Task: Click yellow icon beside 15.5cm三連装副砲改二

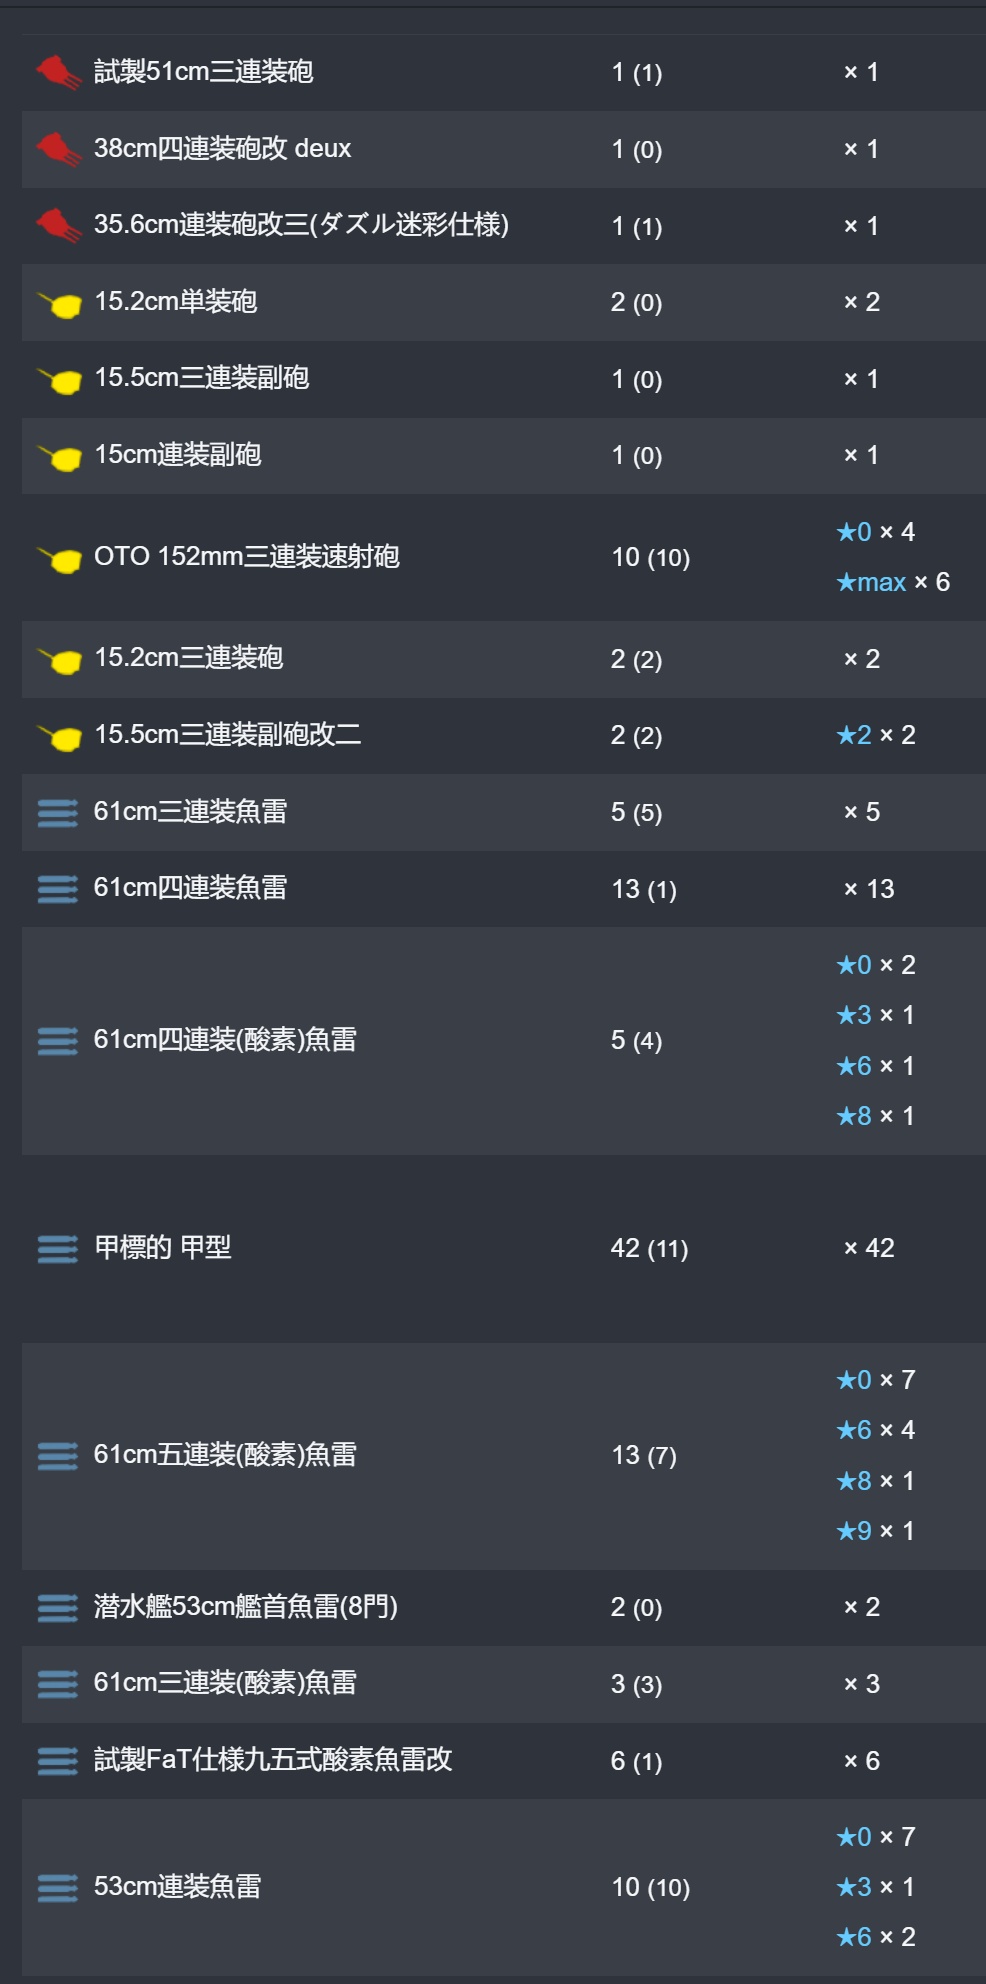Action: pos(58,737)
